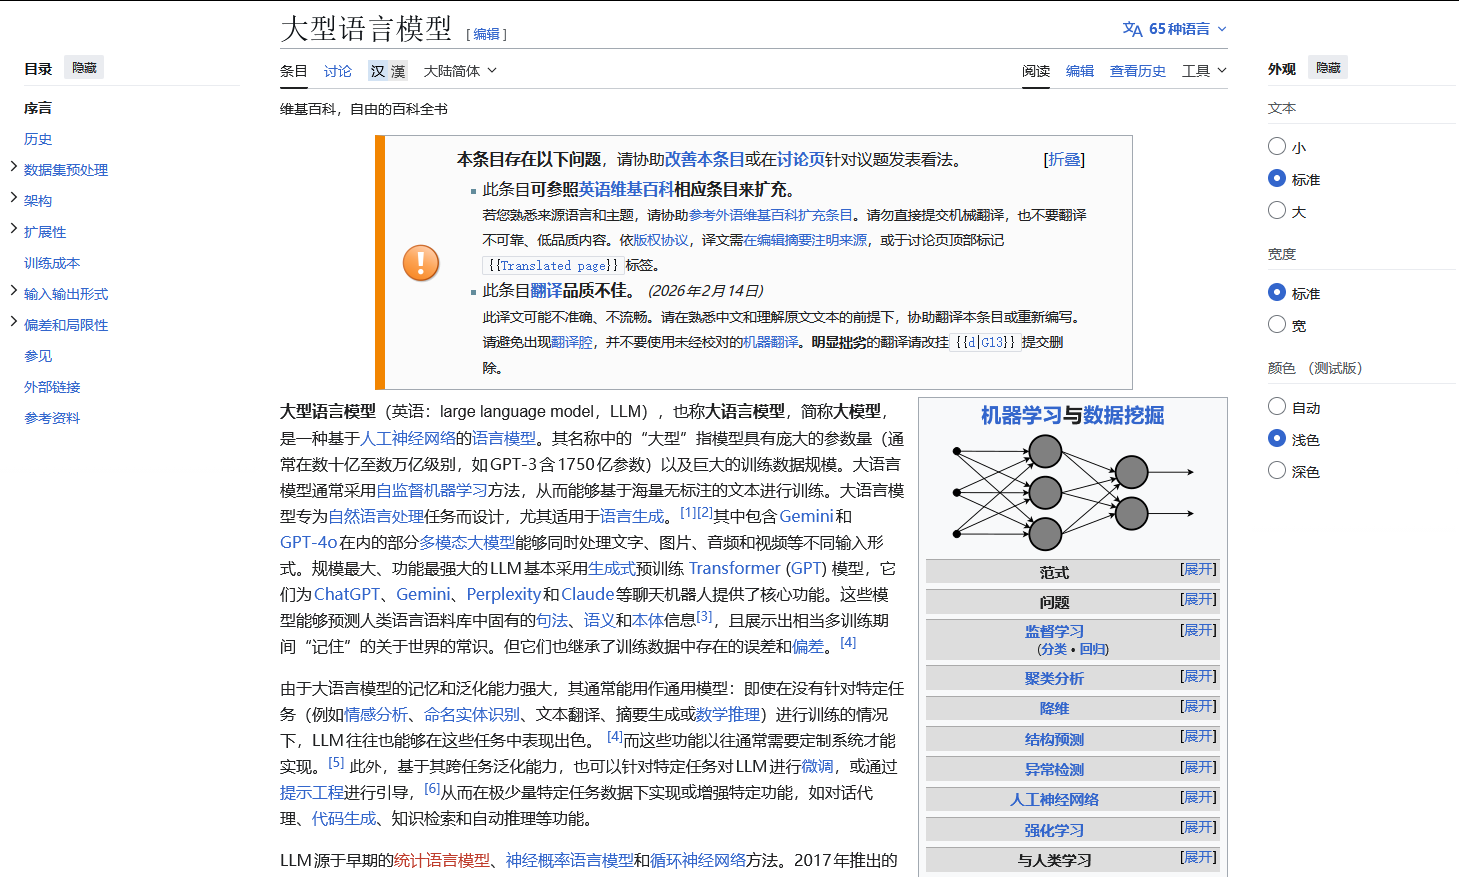Open the 工具 tools dropdown
The image size is (1459, 877).
click(1204, 71)
